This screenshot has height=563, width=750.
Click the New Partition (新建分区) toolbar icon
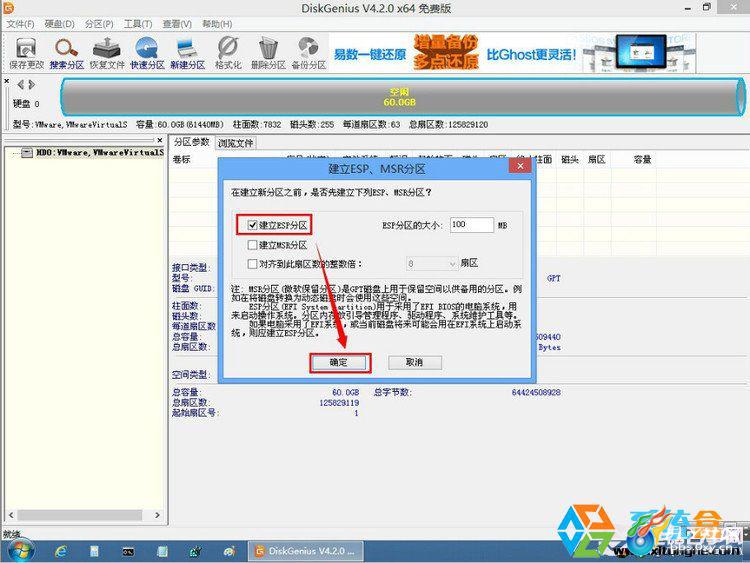[188, 53]
